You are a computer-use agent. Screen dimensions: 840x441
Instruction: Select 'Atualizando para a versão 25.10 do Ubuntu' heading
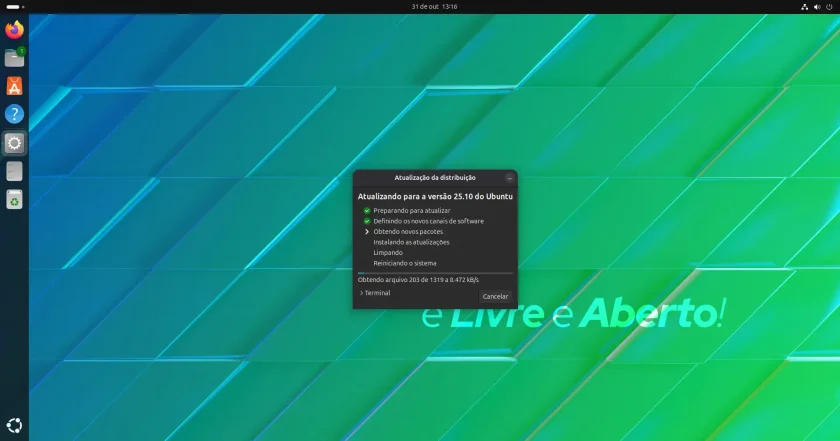click(435, 197)
